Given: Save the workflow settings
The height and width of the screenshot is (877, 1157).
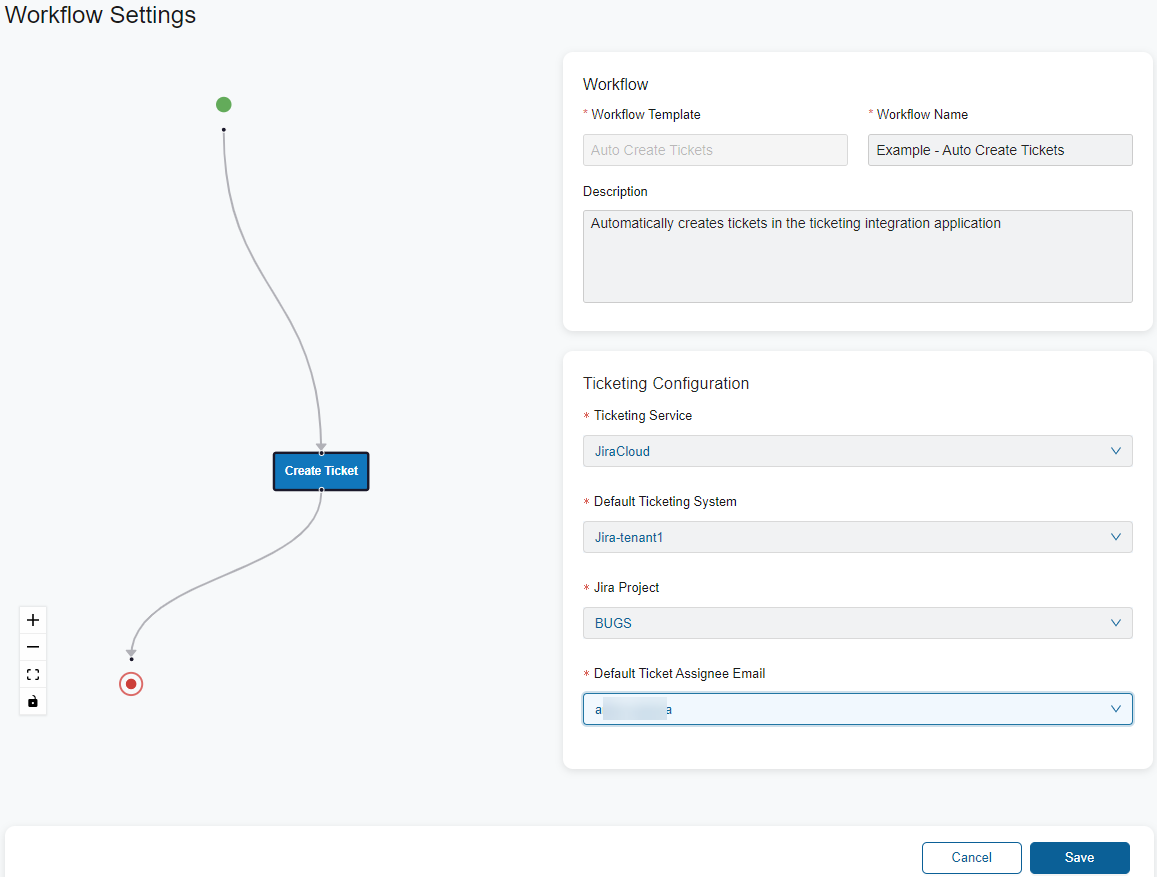Looking at the screenshot, I should coord(1079,858).
